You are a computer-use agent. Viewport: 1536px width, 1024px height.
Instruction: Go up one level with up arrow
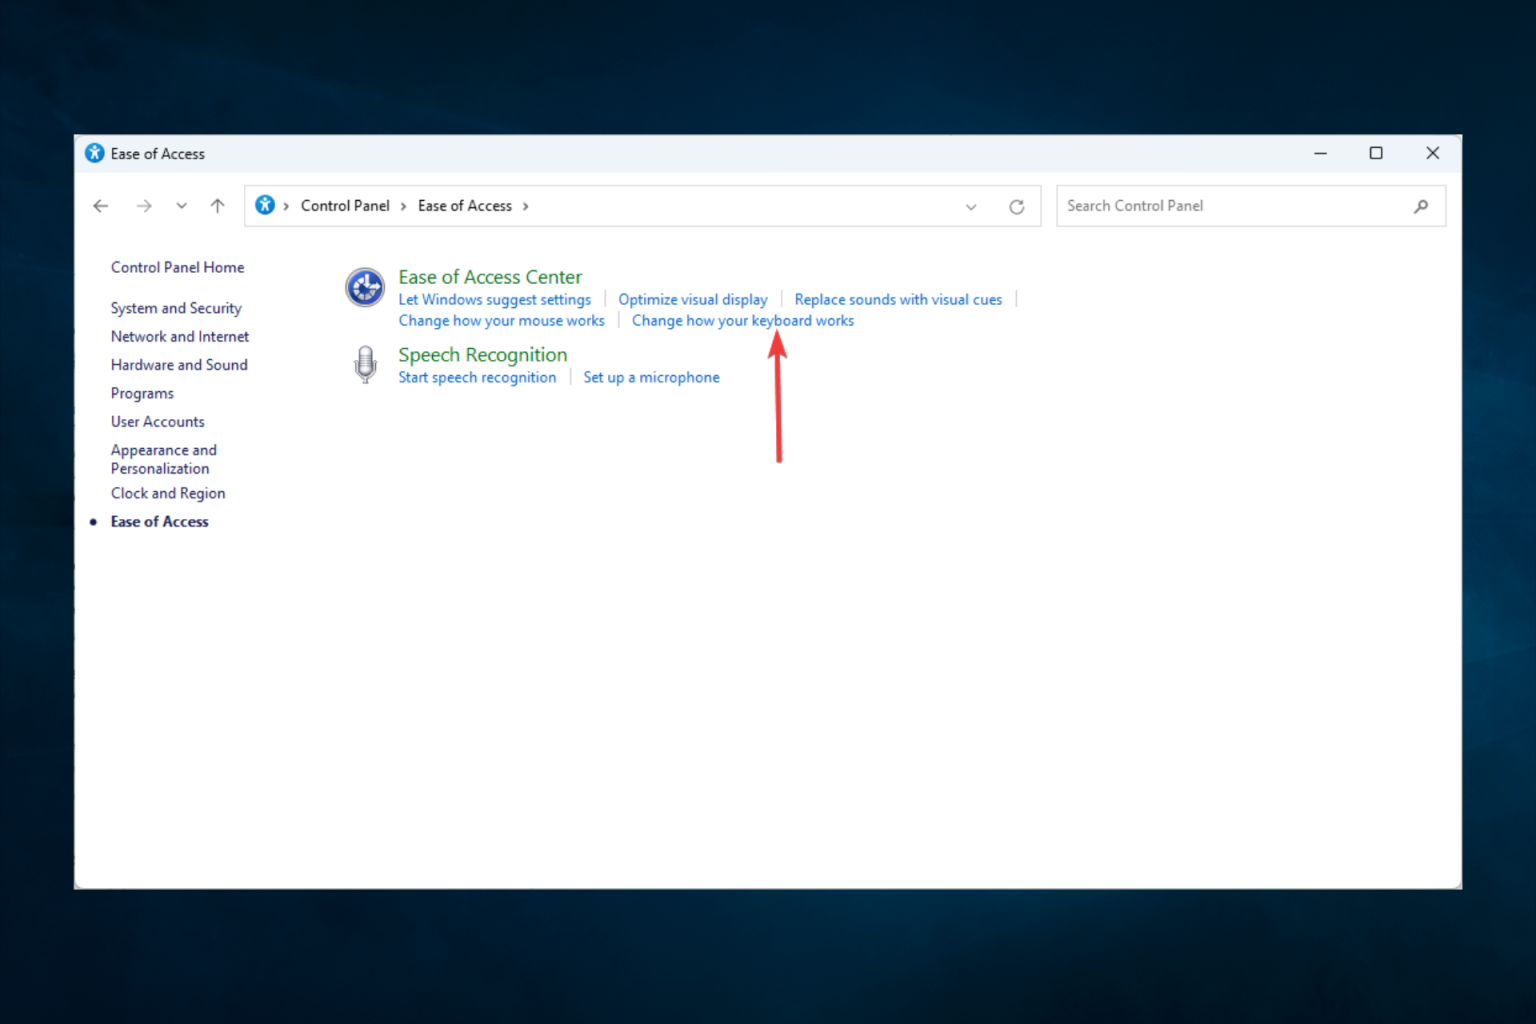217,206
